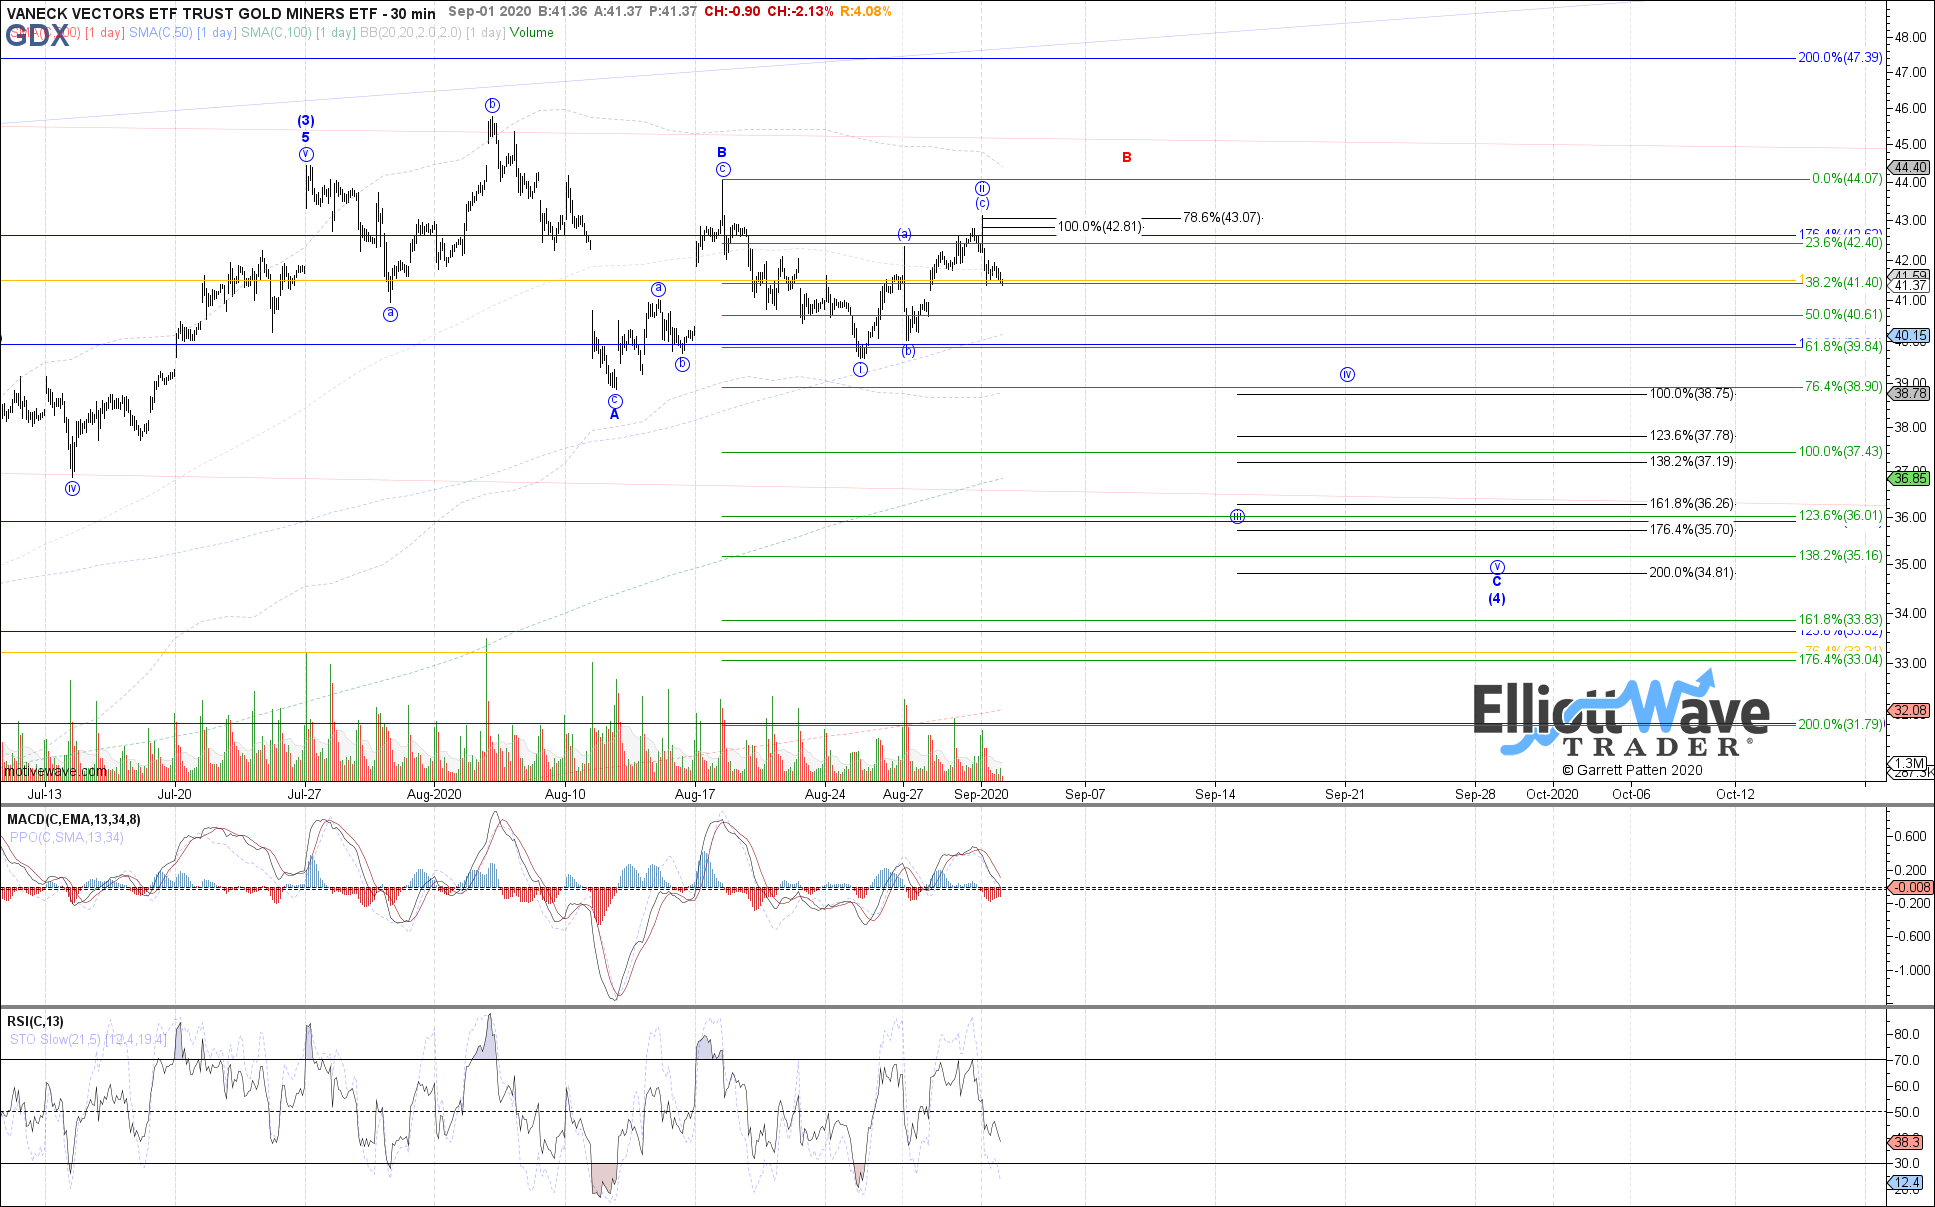Select the circled (v) marker above the C (4) target
The image size is (1935, 1207).
1496,565
